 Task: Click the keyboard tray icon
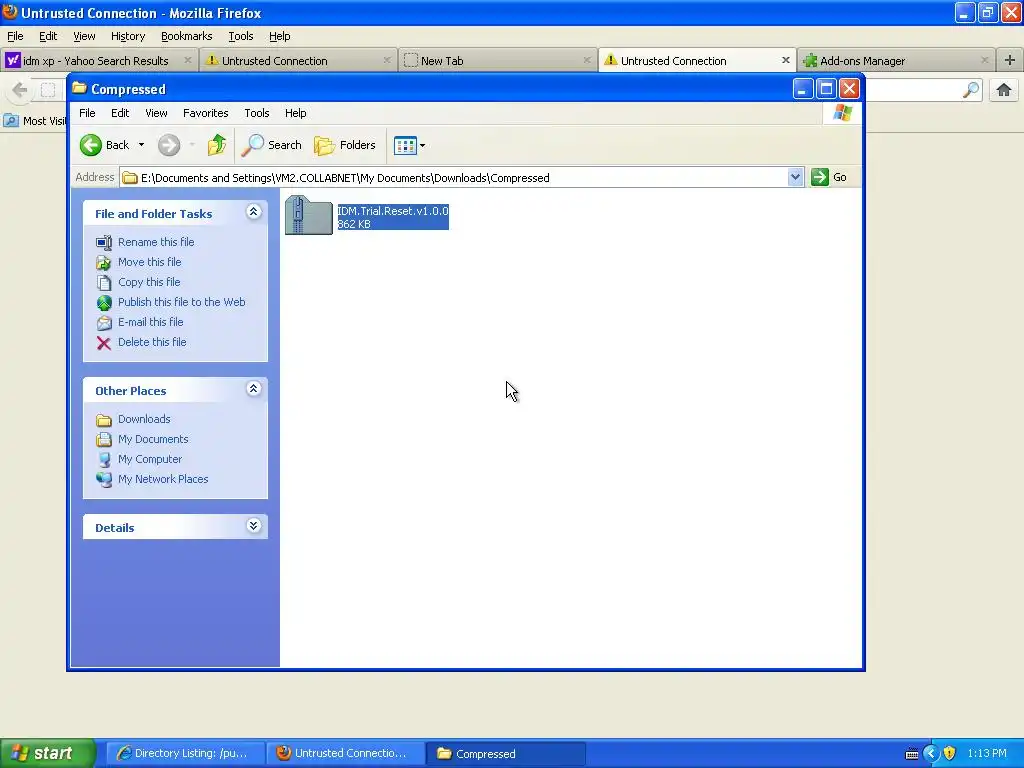click(x=912, y=754)
